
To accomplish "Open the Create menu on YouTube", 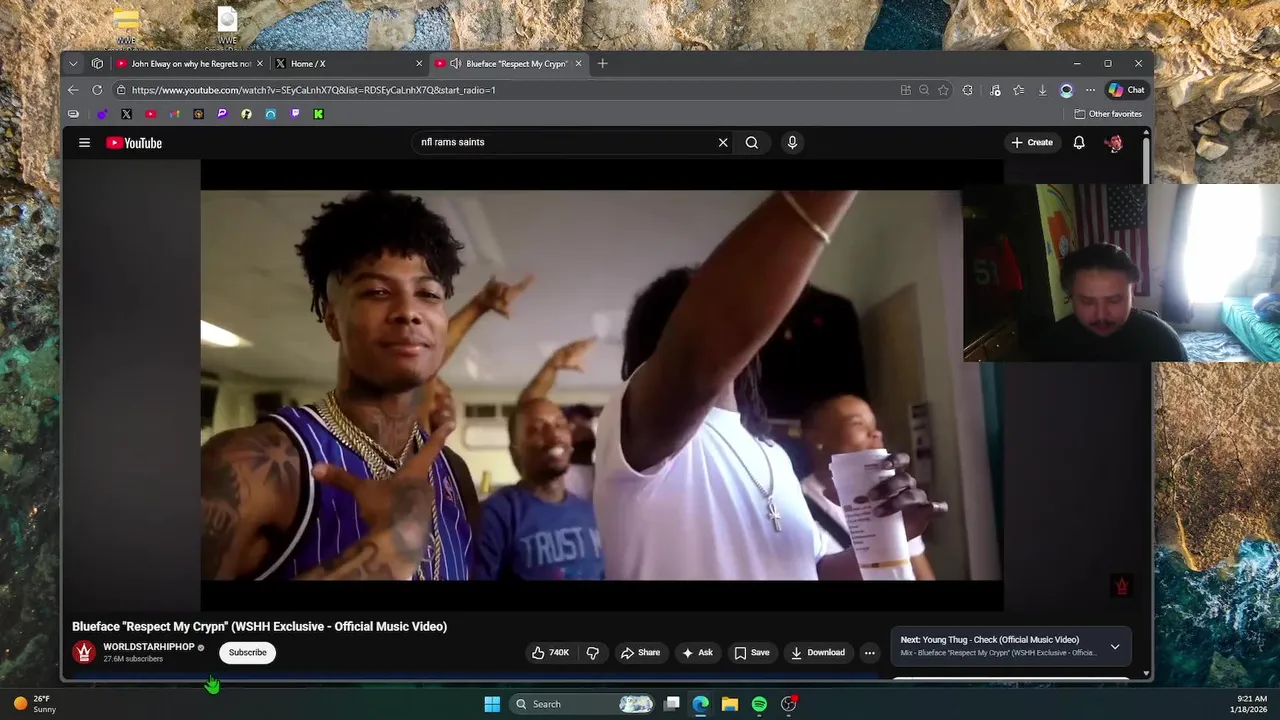I will [1032, 142].
